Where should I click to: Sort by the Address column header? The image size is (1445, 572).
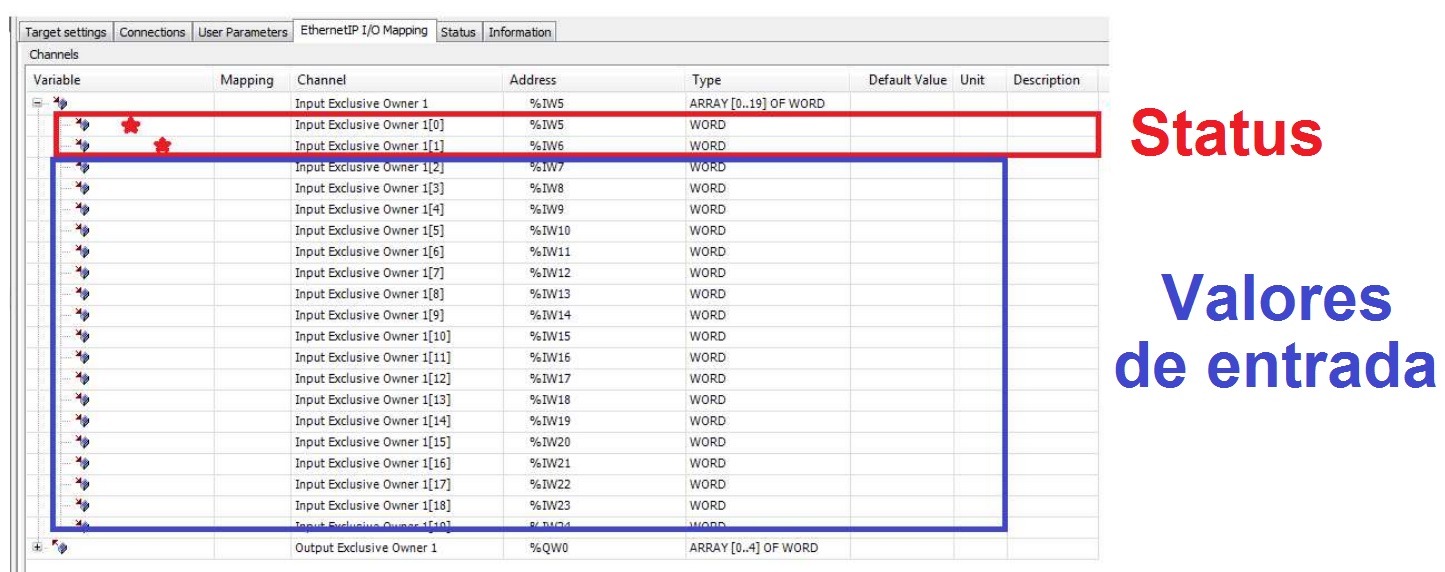coord(594,80)
